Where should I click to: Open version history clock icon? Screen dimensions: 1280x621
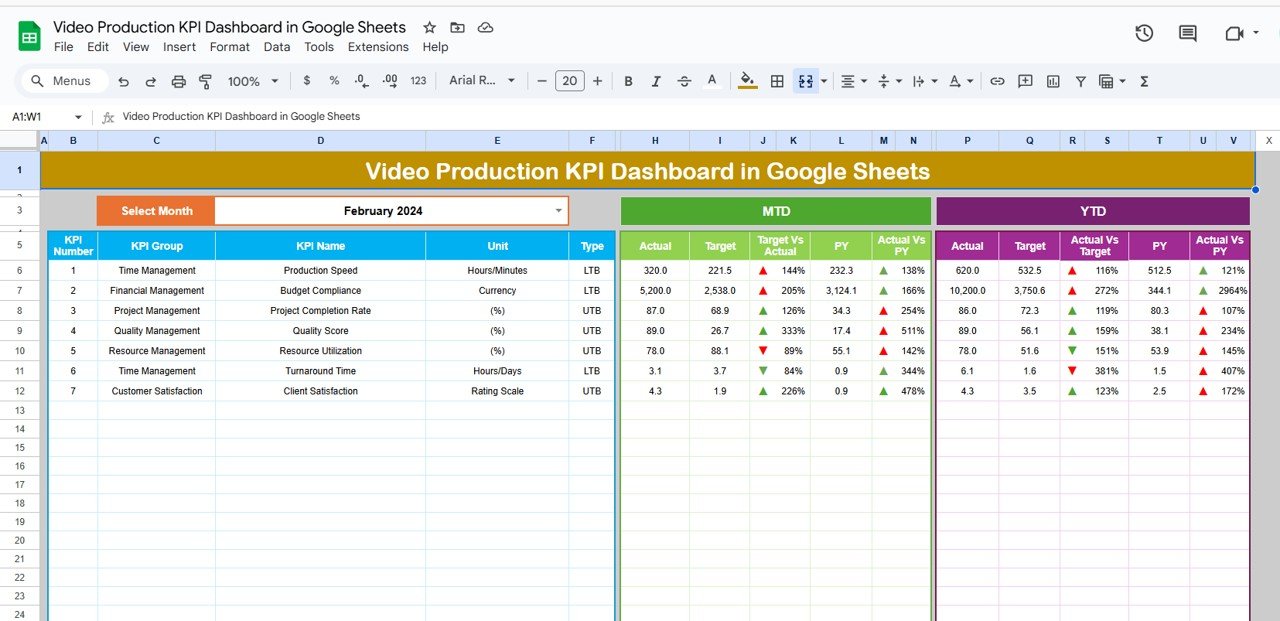[1144, 33]
